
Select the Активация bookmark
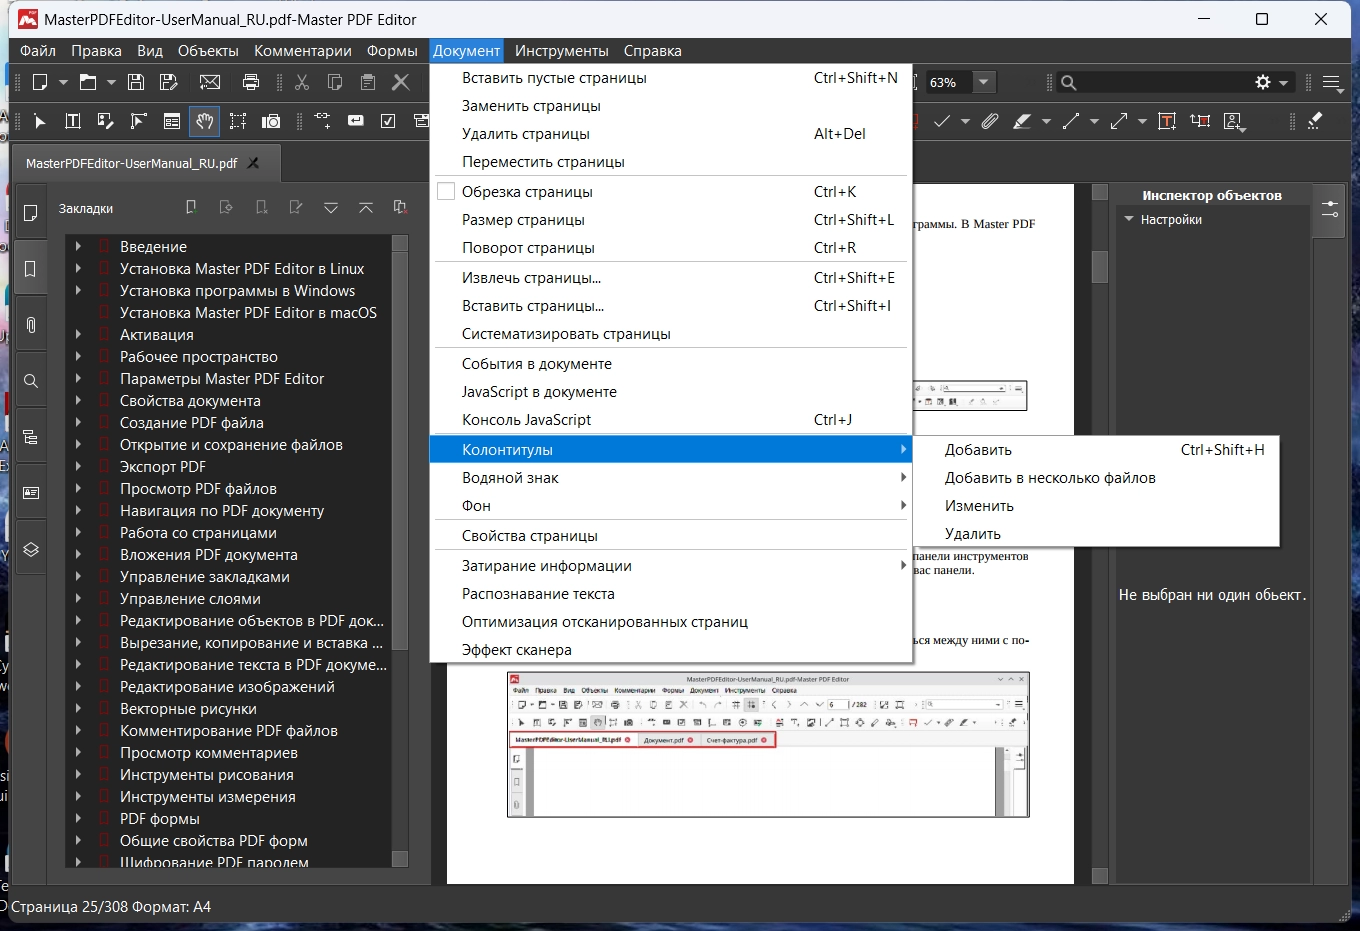click(157, 334)
